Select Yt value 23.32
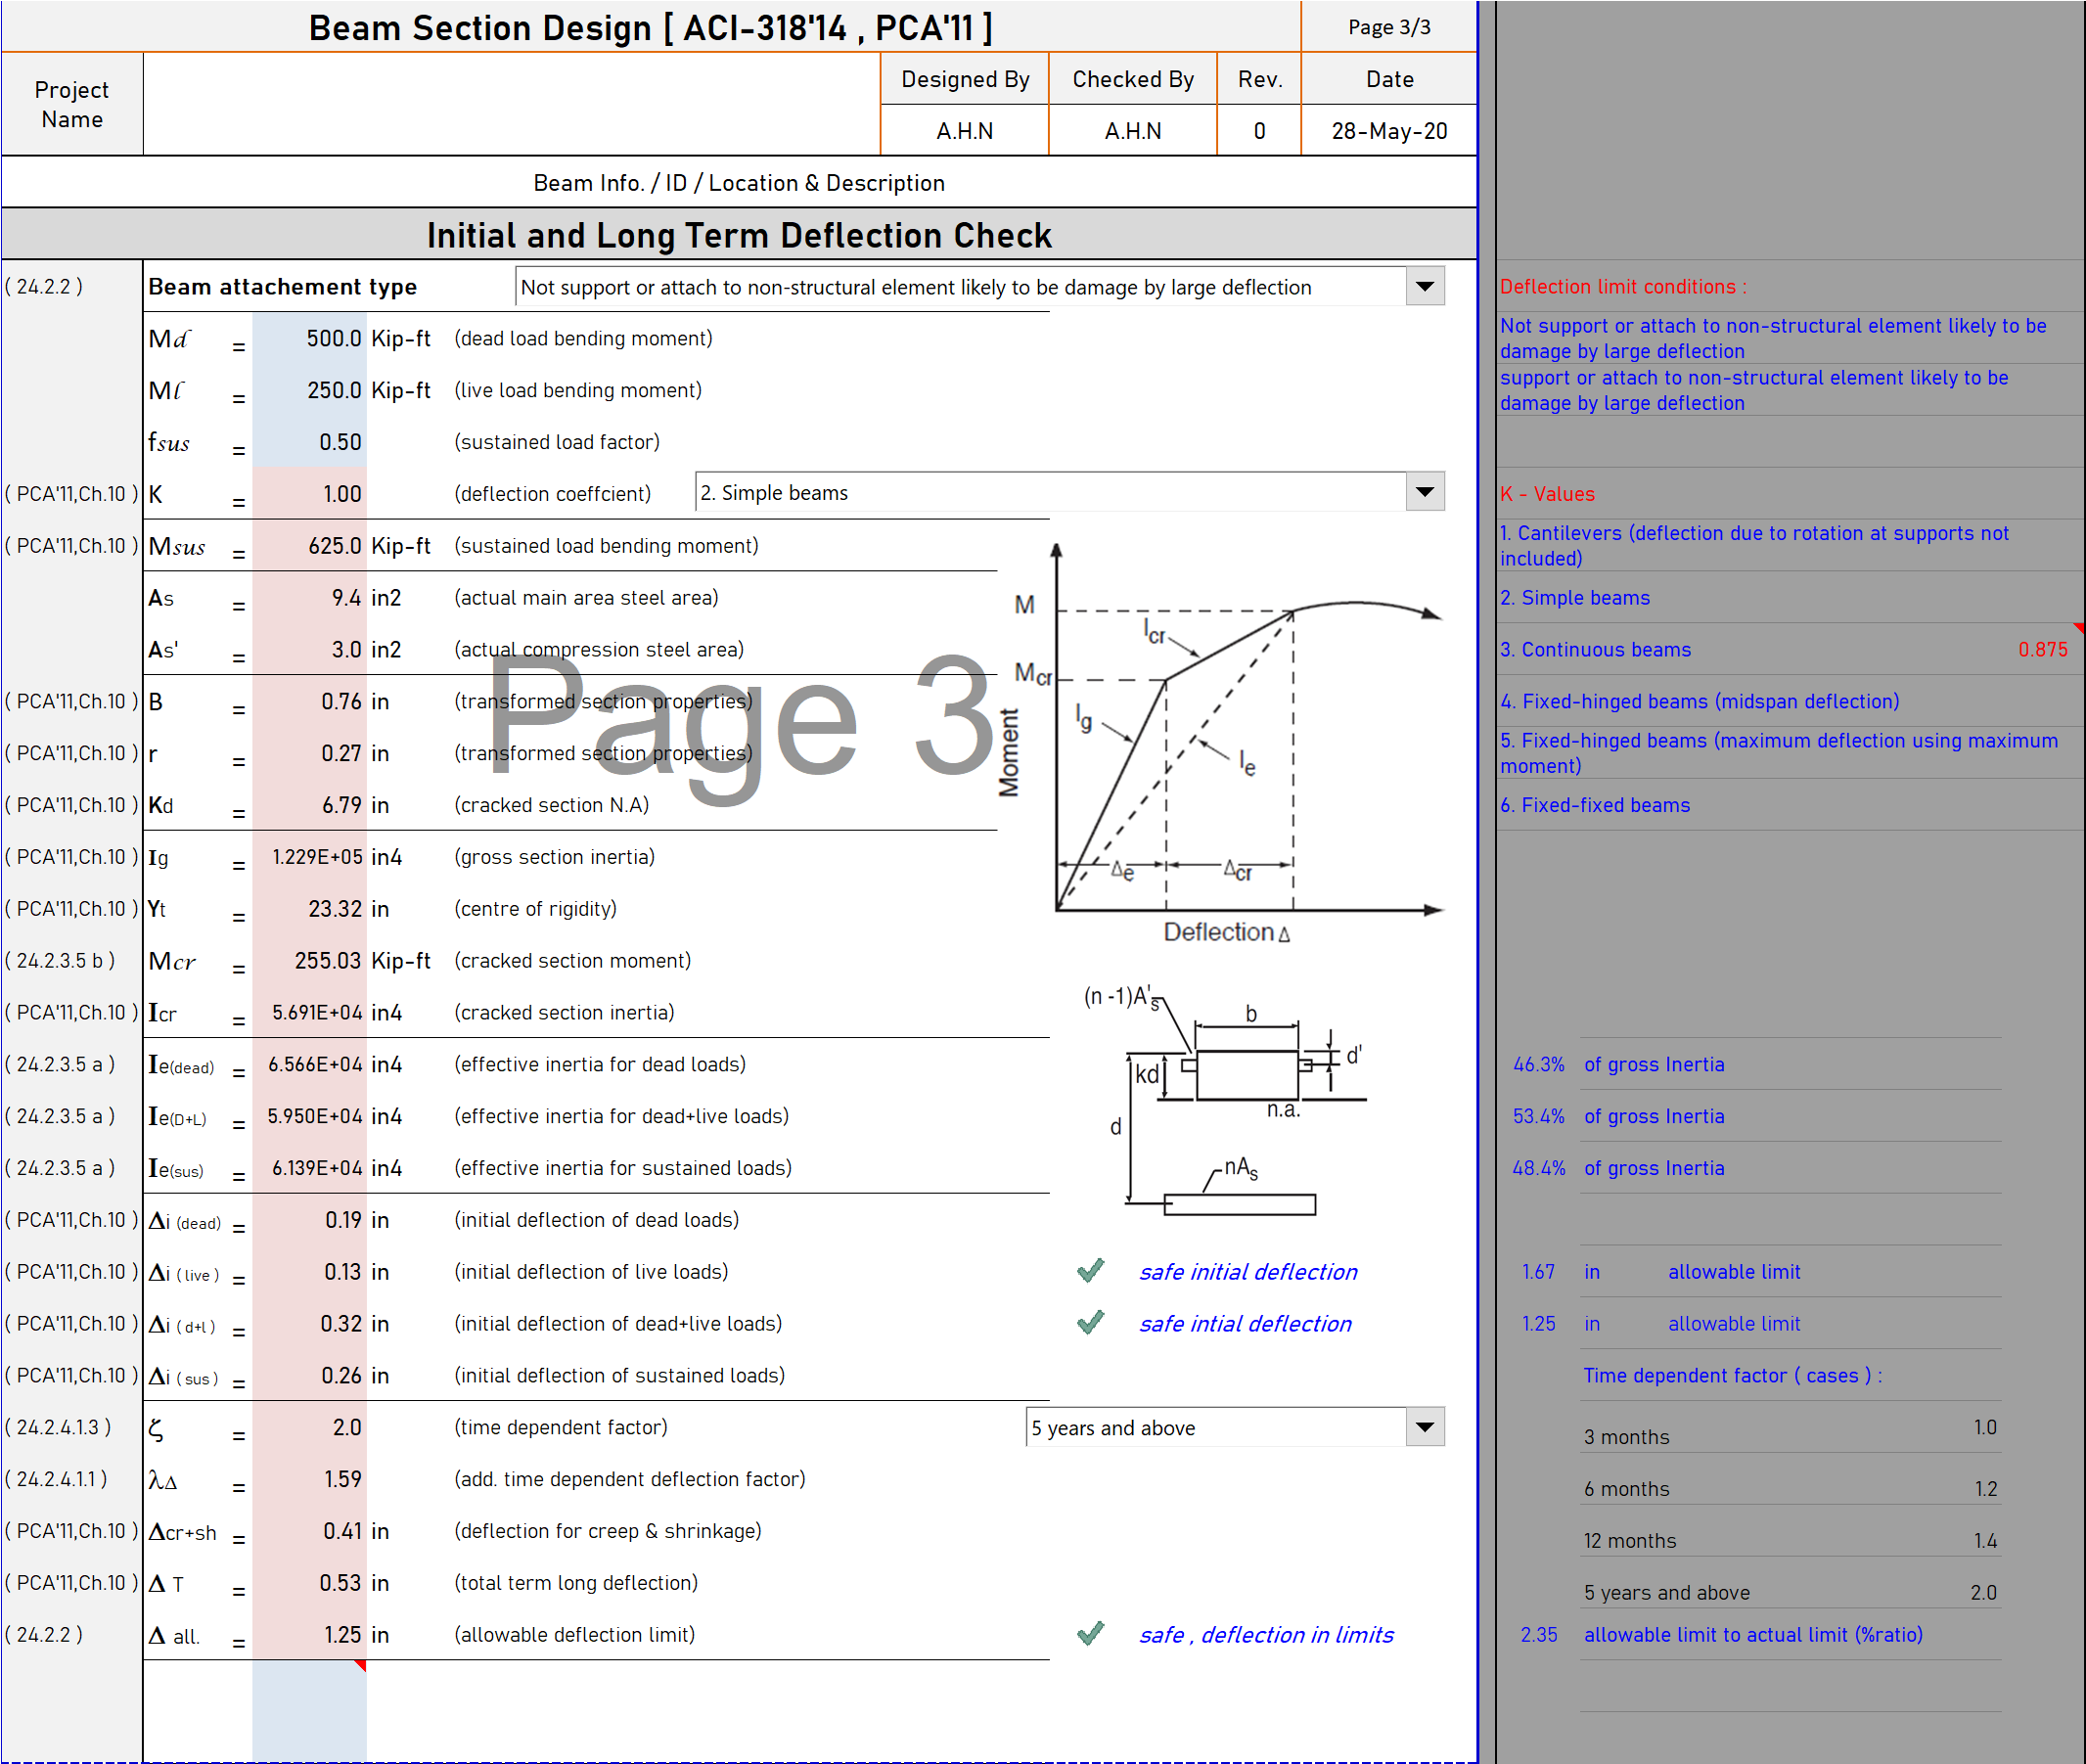Screen dimensions: 2086x1764 309,909
